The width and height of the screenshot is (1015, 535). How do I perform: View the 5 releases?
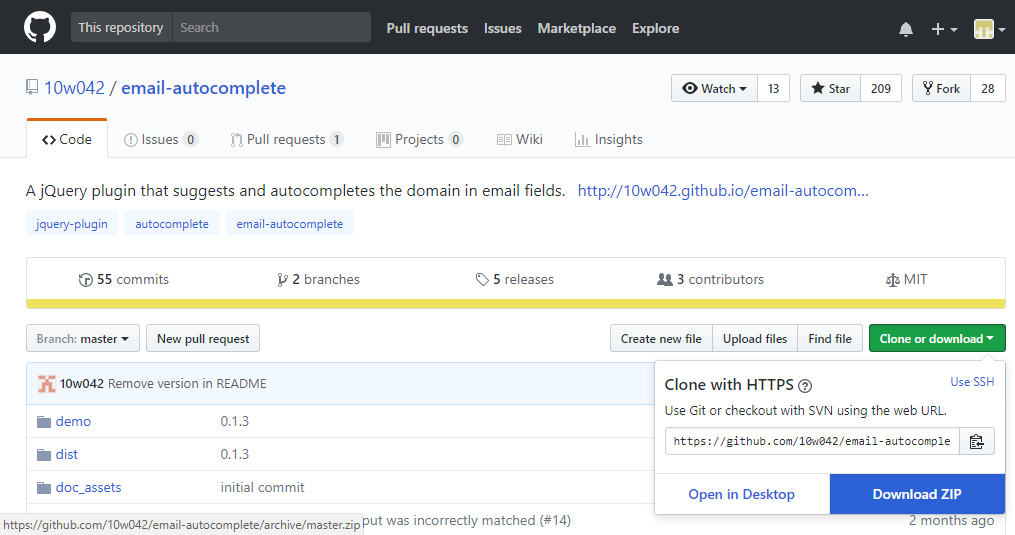pyautogui.click(x=515, y=280)
